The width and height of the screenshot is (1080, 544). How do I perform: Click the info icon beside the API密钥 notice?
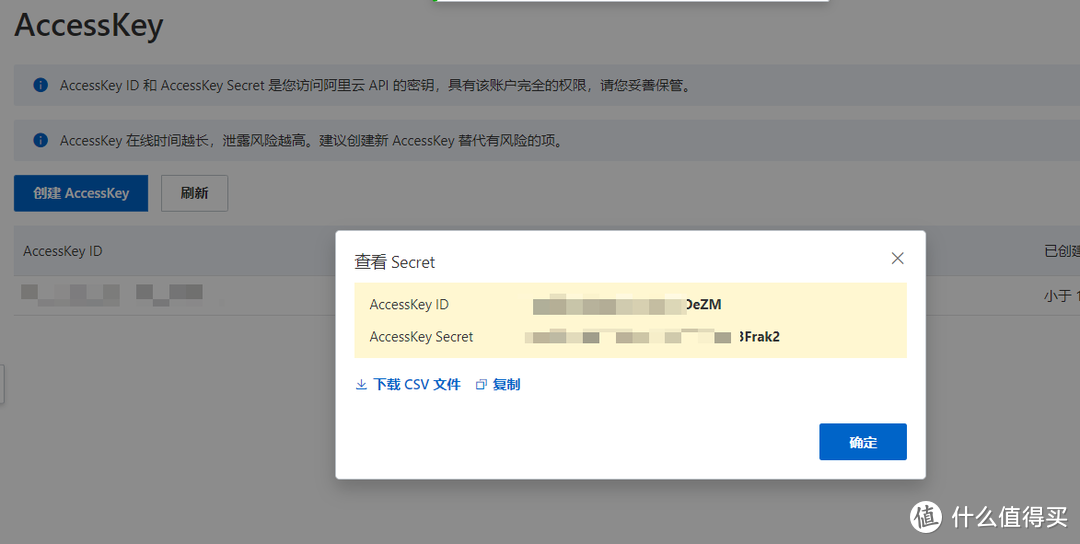pyautogui.click(x=41, y=85)
